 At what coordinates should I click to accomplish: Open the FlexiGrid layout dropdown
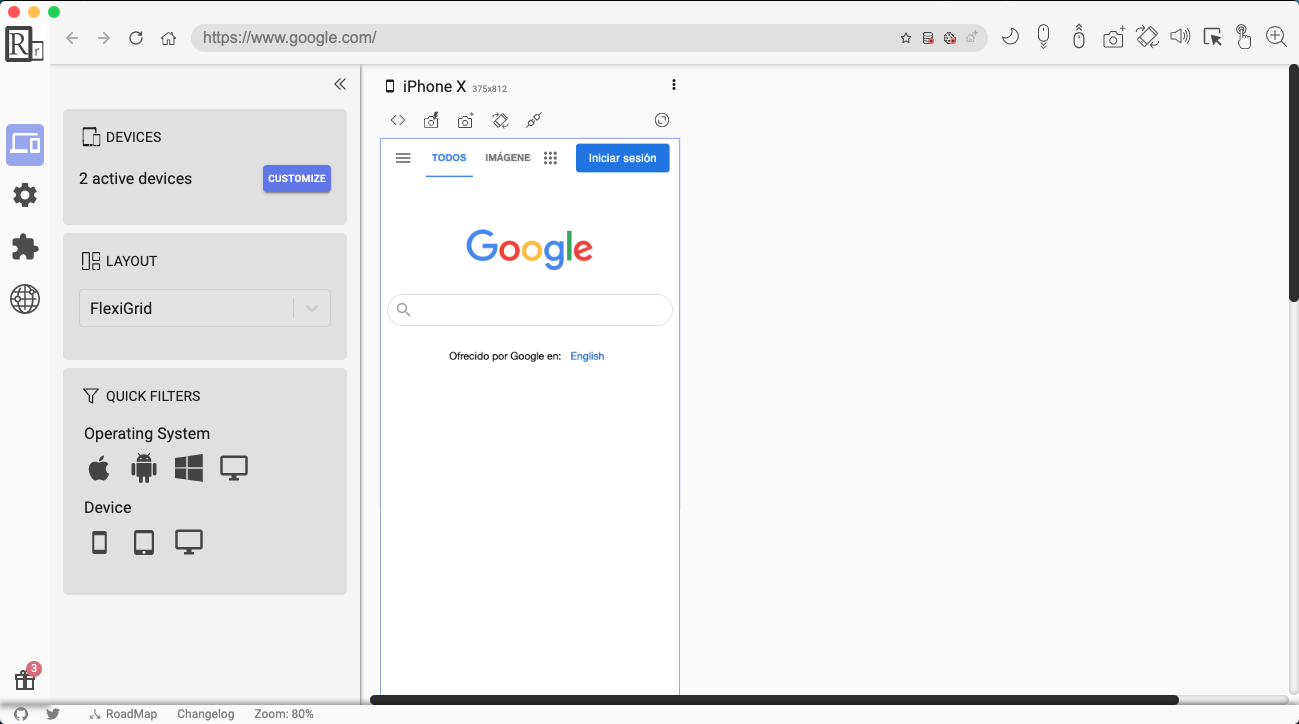(205, 308)
